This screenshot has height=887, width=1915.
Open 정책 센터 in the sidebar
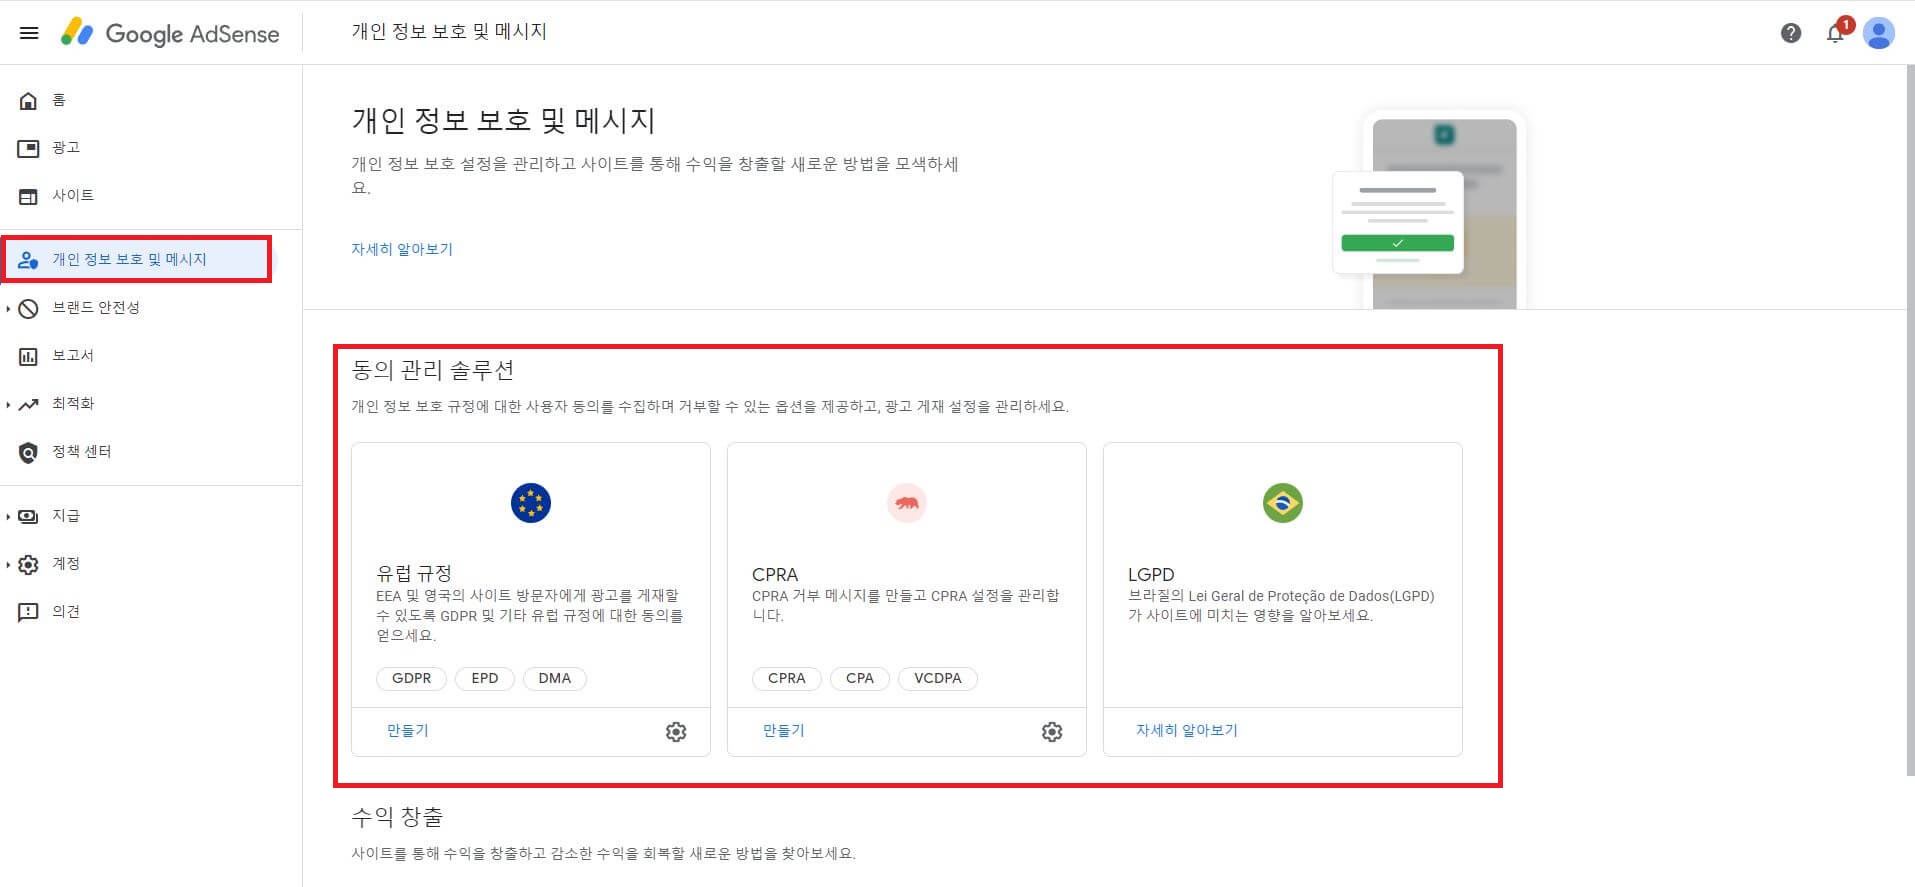pos(82,452)
